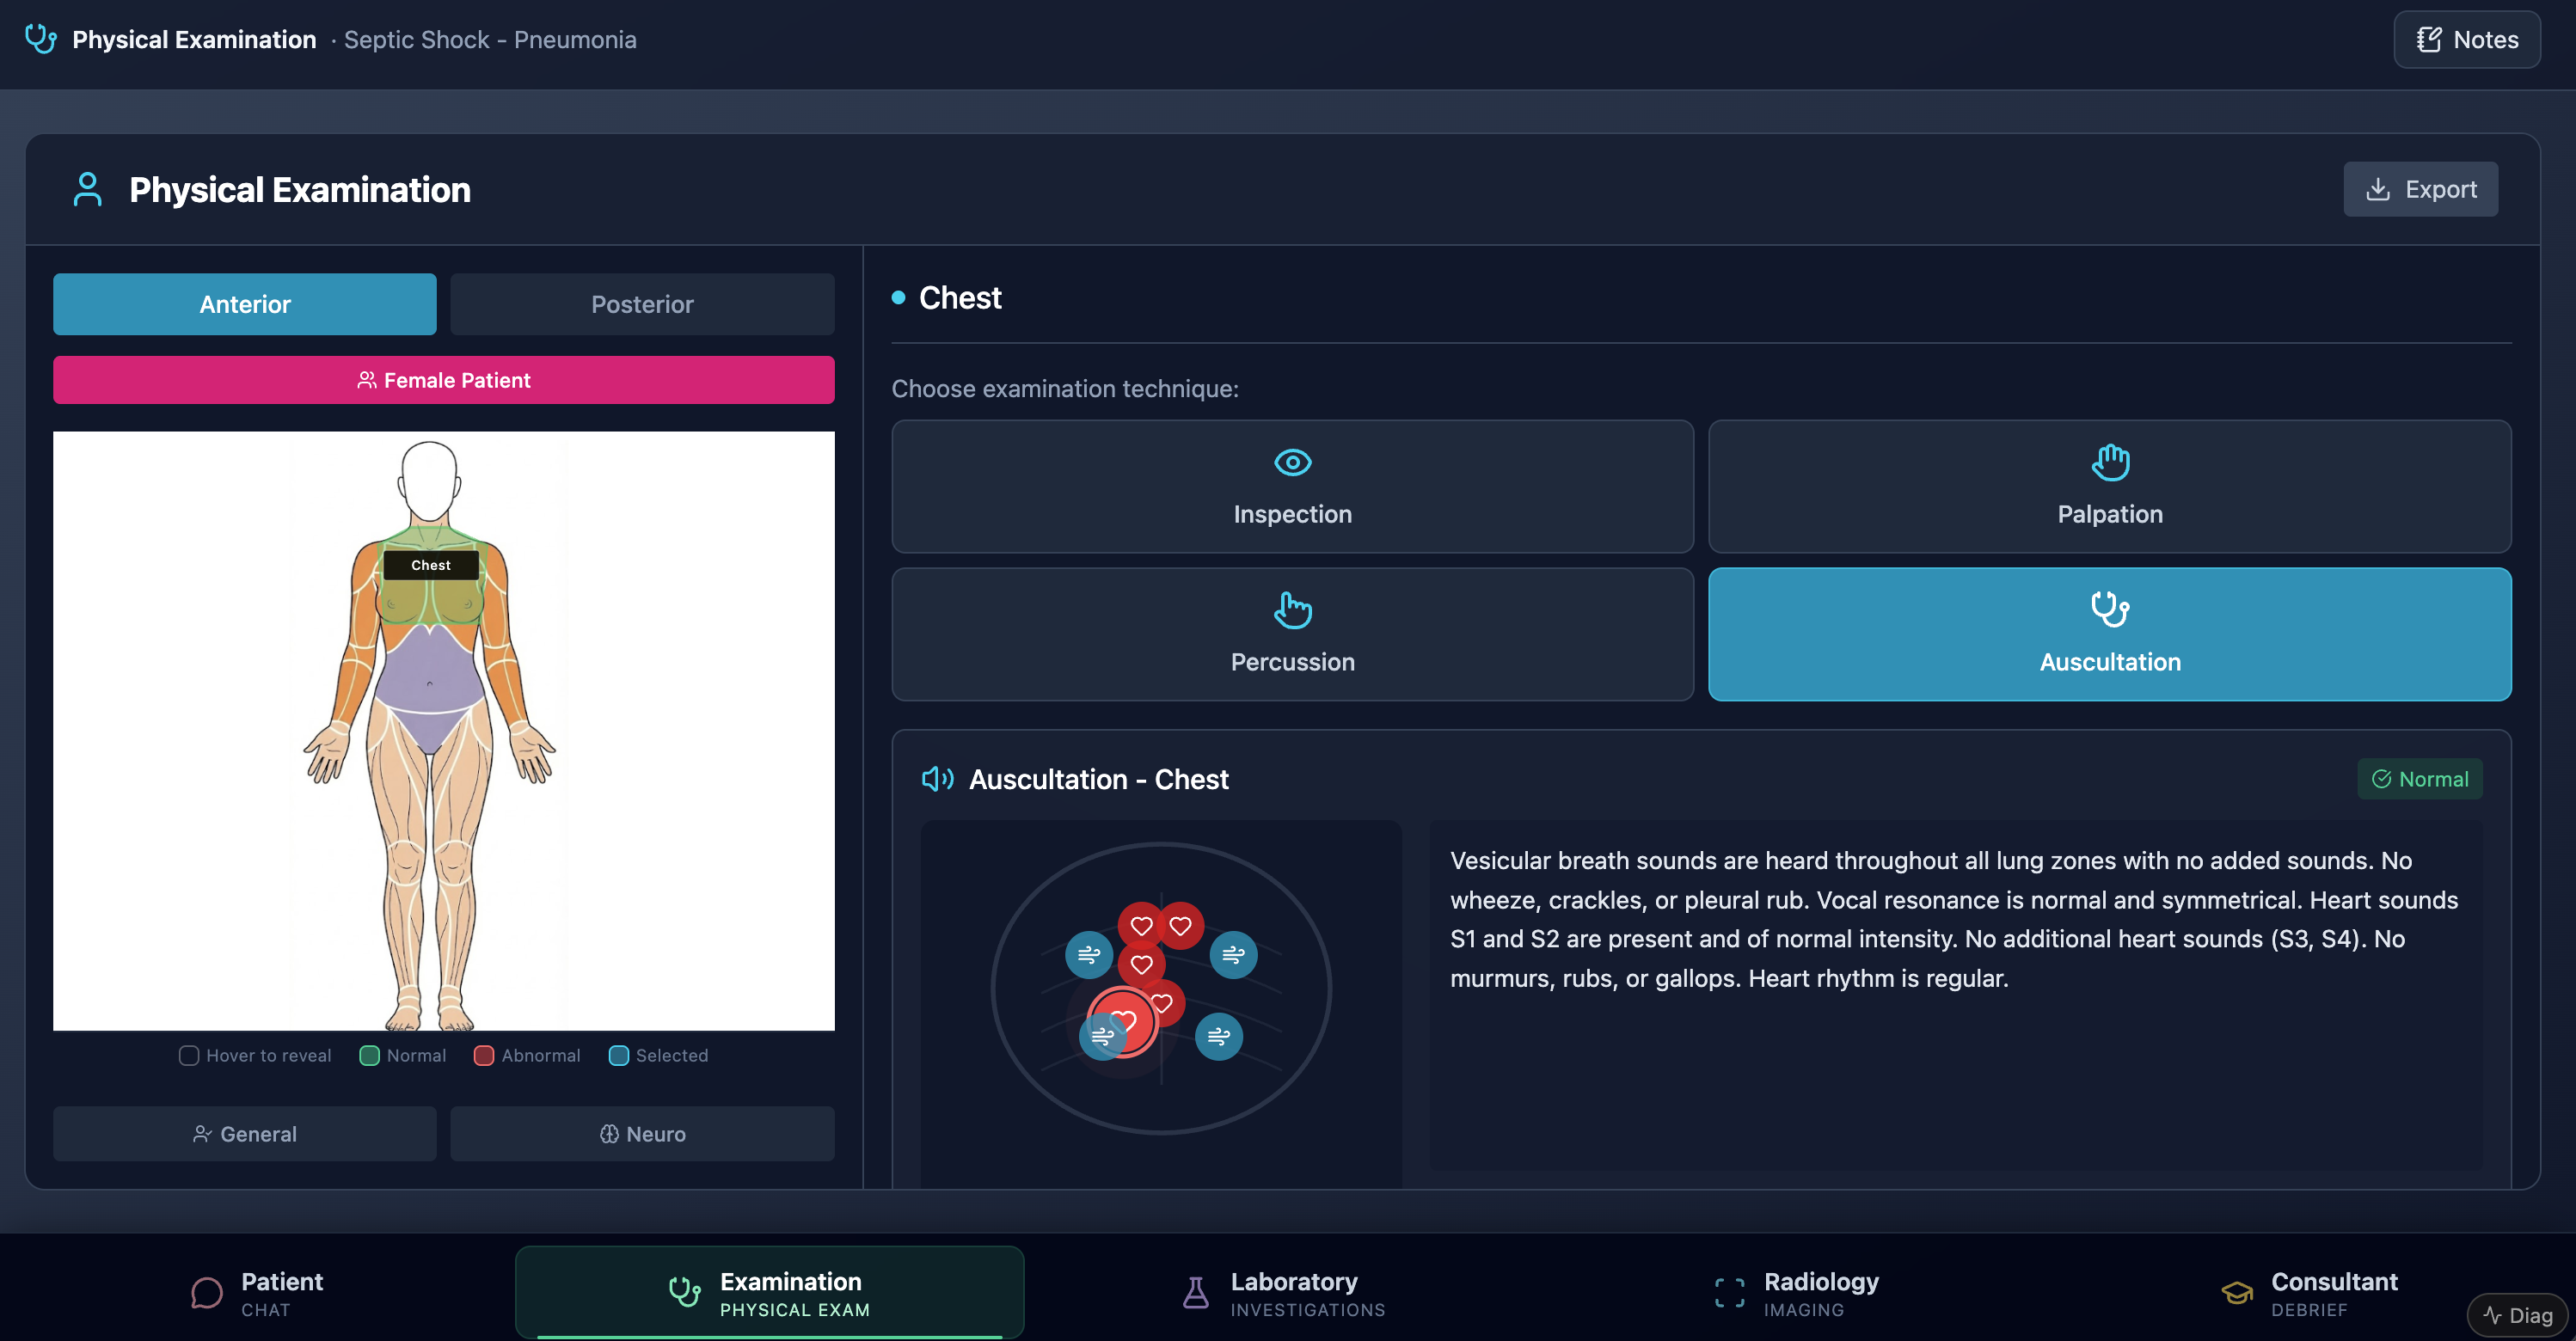2576x1341 pixels.
Task: Choose the Palpation technique
Action: (x=2110, y=486)
